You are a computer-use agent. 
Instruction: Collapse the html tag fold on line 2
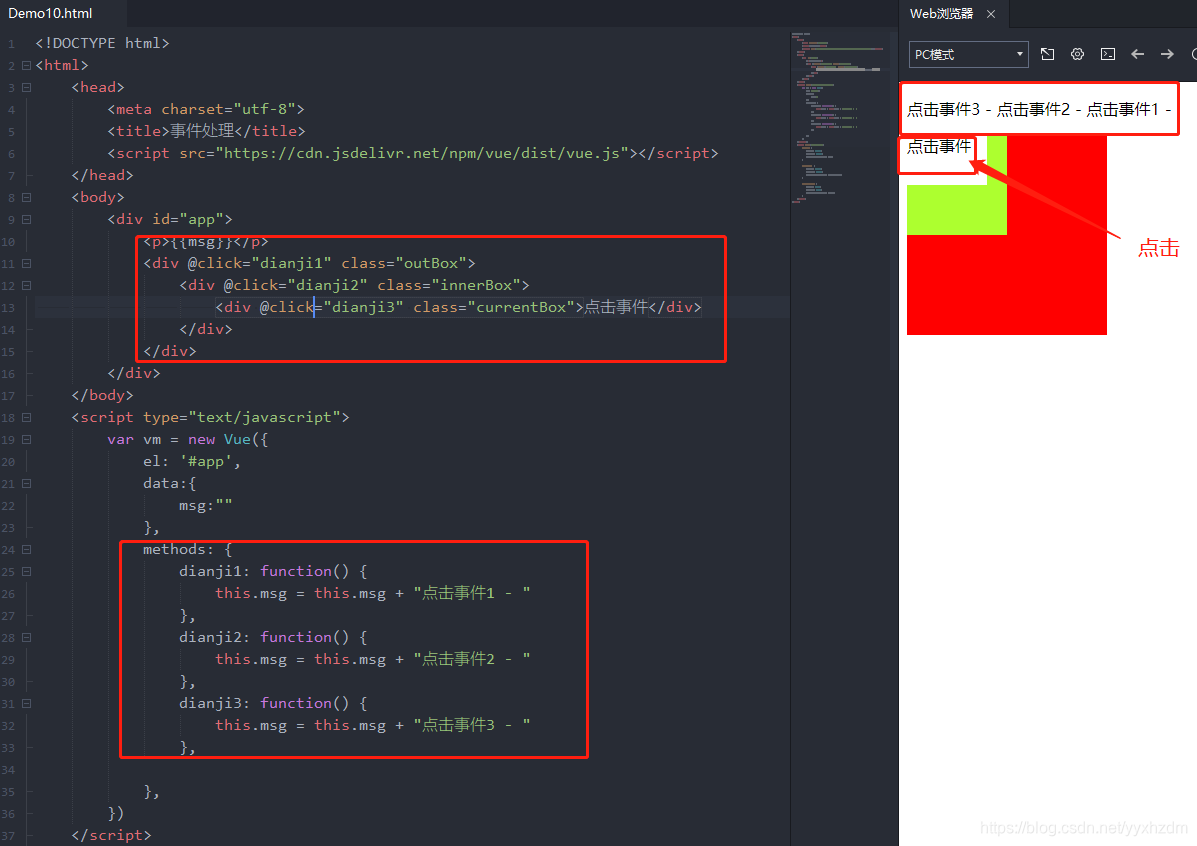[x=27, y=66]
